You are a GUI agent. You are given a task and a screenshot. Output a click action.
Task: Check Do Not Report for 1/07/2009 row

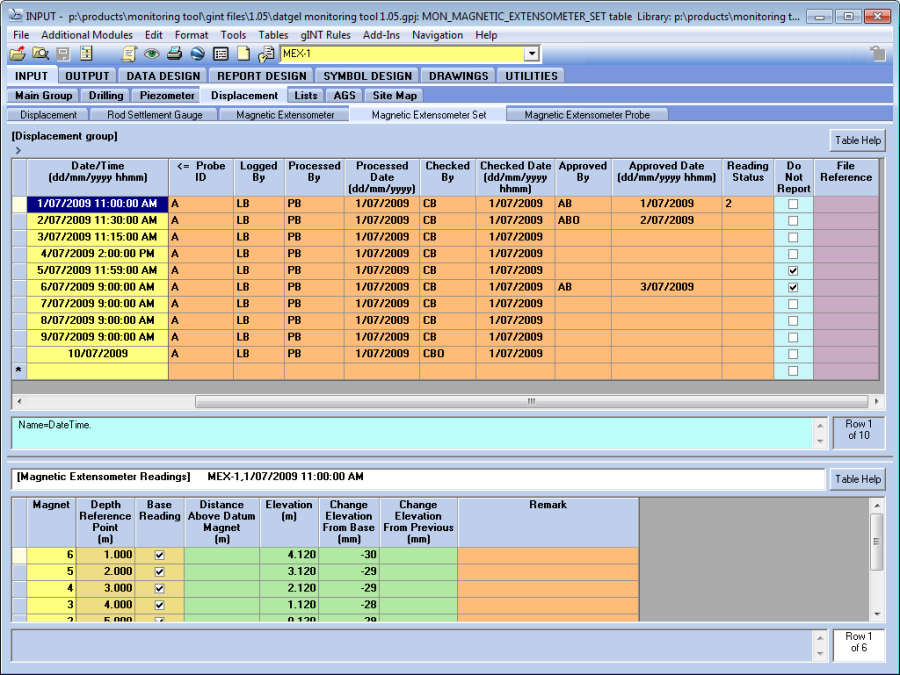[793, 204]
